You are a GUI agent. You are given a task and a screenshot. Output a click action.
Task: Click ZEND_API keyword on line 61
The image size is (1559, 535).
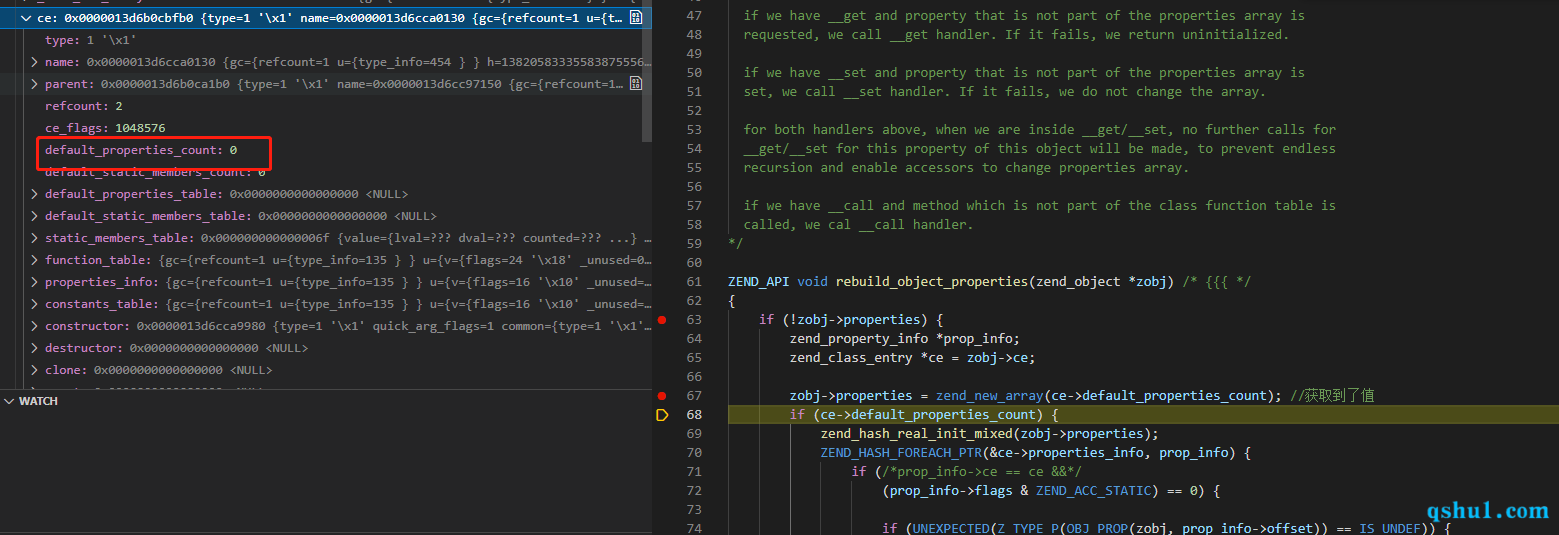[758, 282]
